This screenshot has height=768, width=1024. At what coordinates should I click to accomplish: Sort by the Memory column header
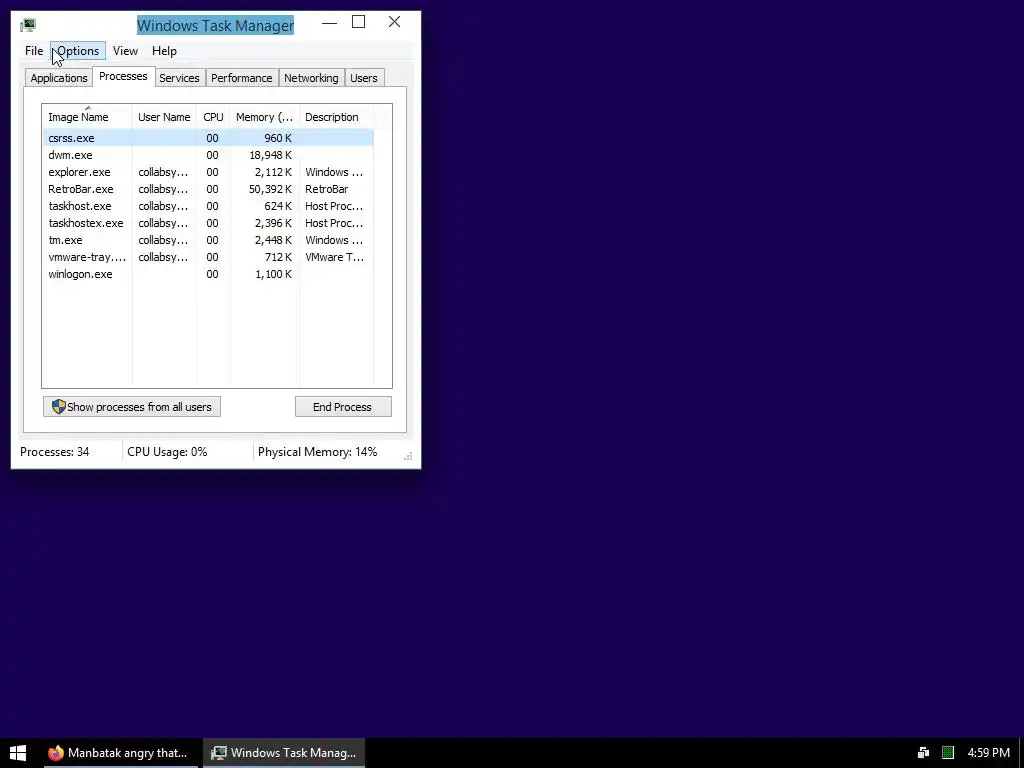[264, 117]
